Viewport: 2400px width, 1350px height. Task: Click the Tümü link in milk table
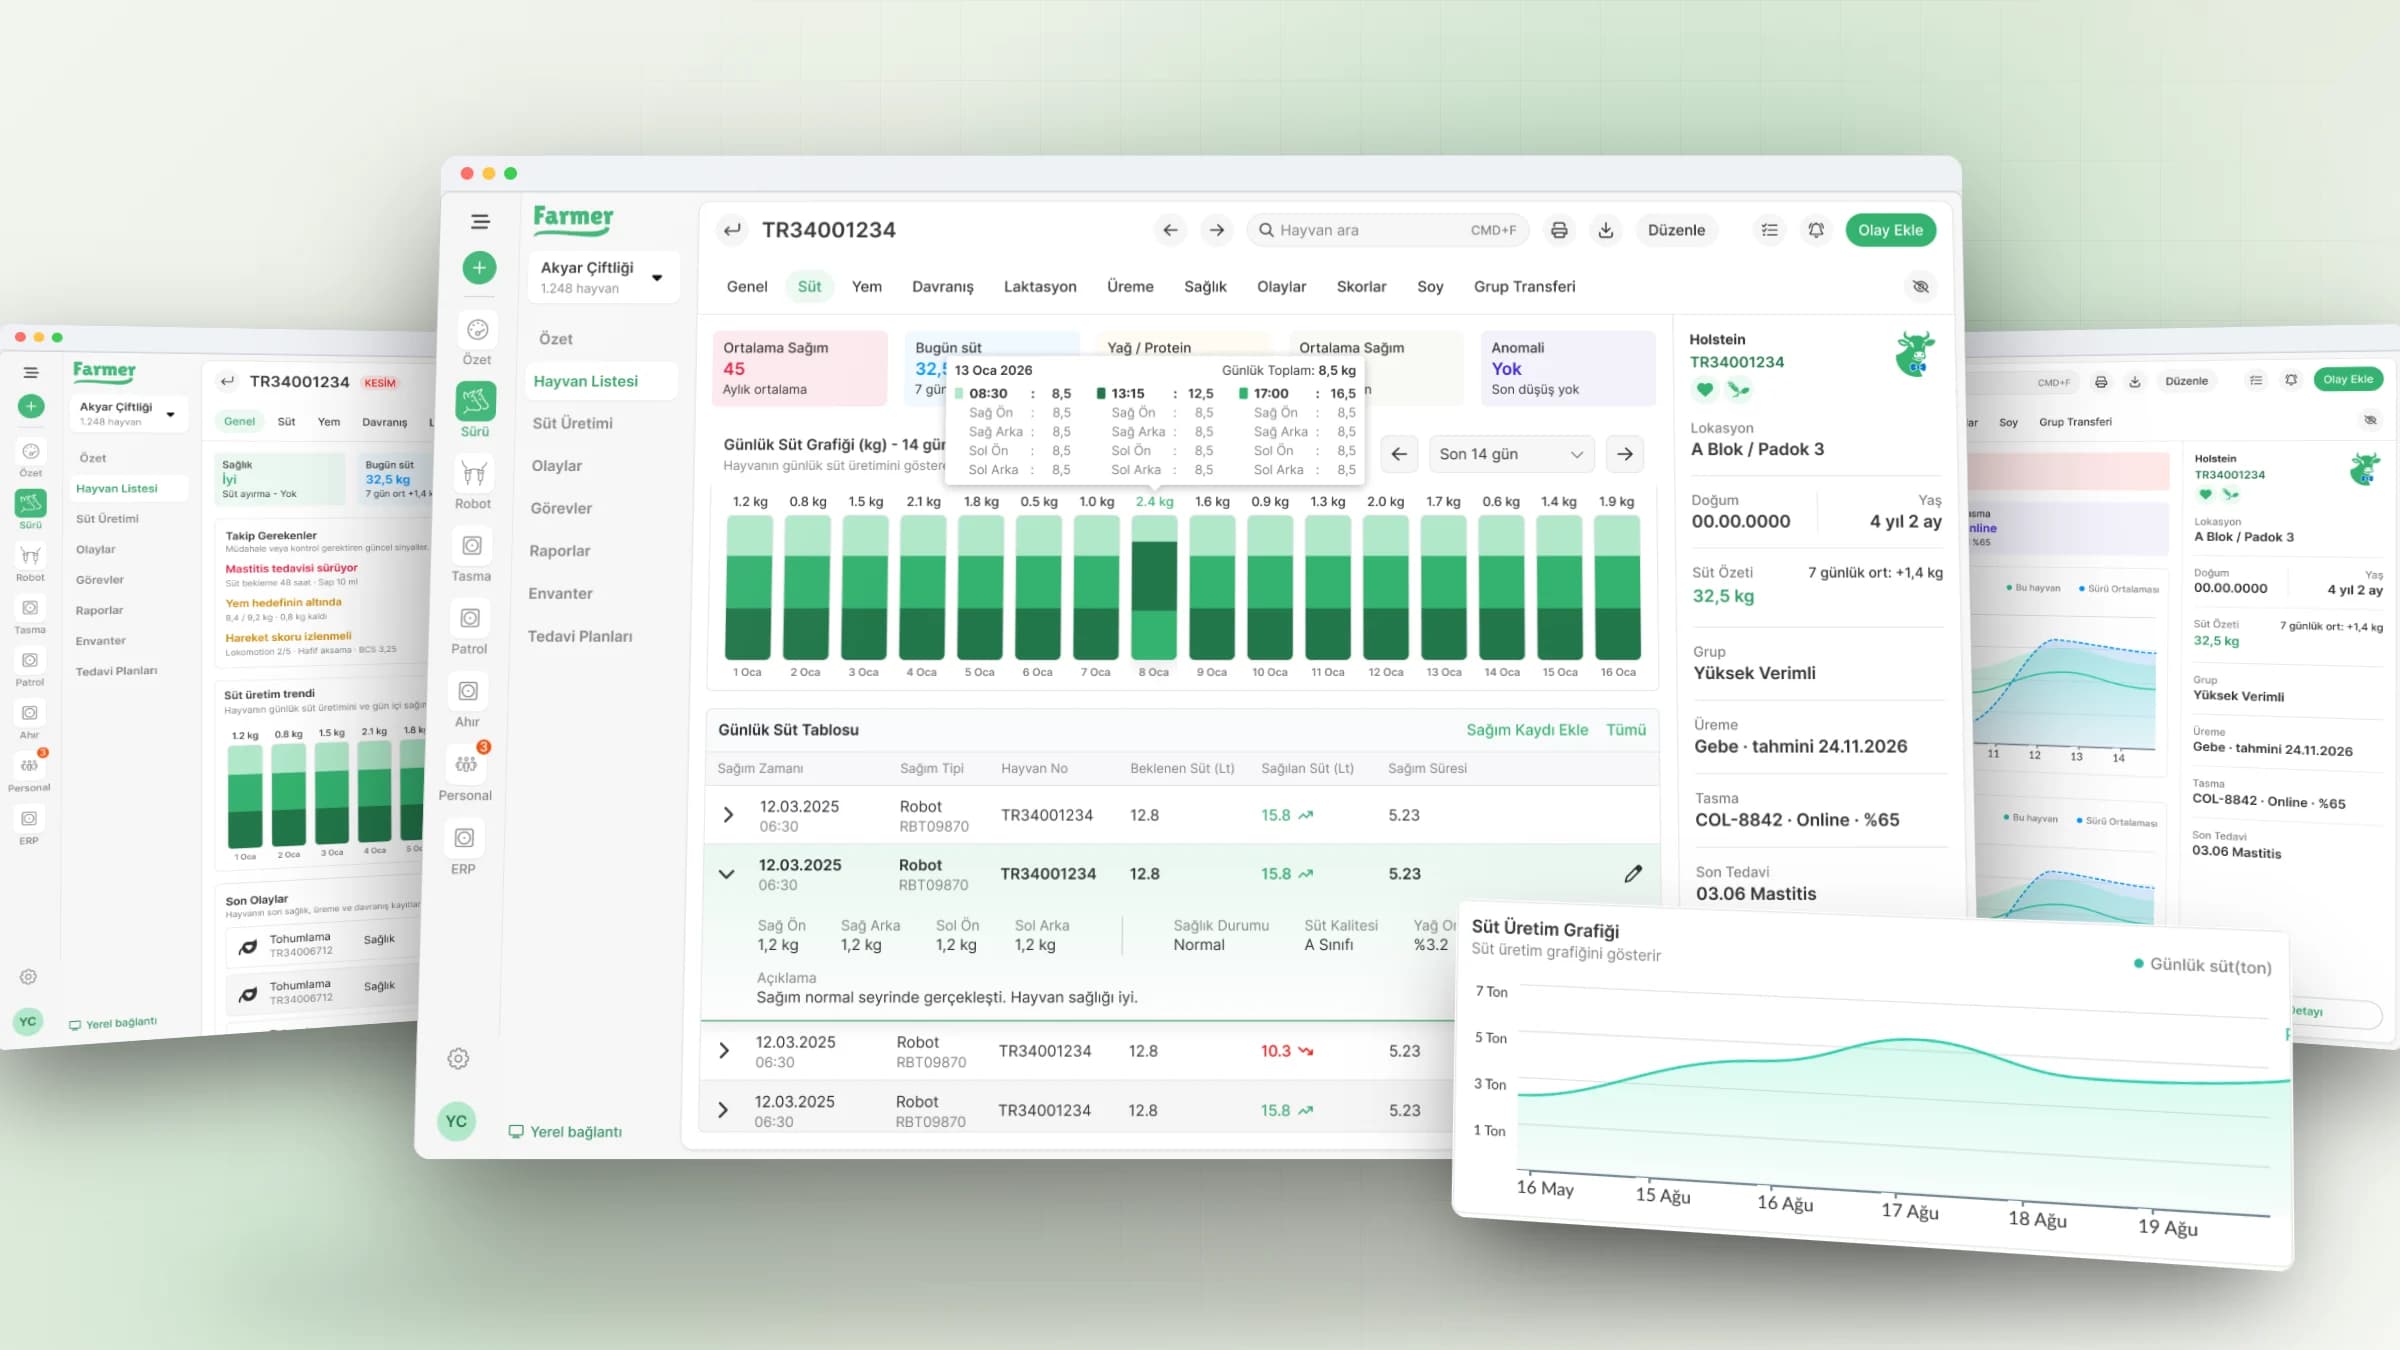pos(1626,730)
